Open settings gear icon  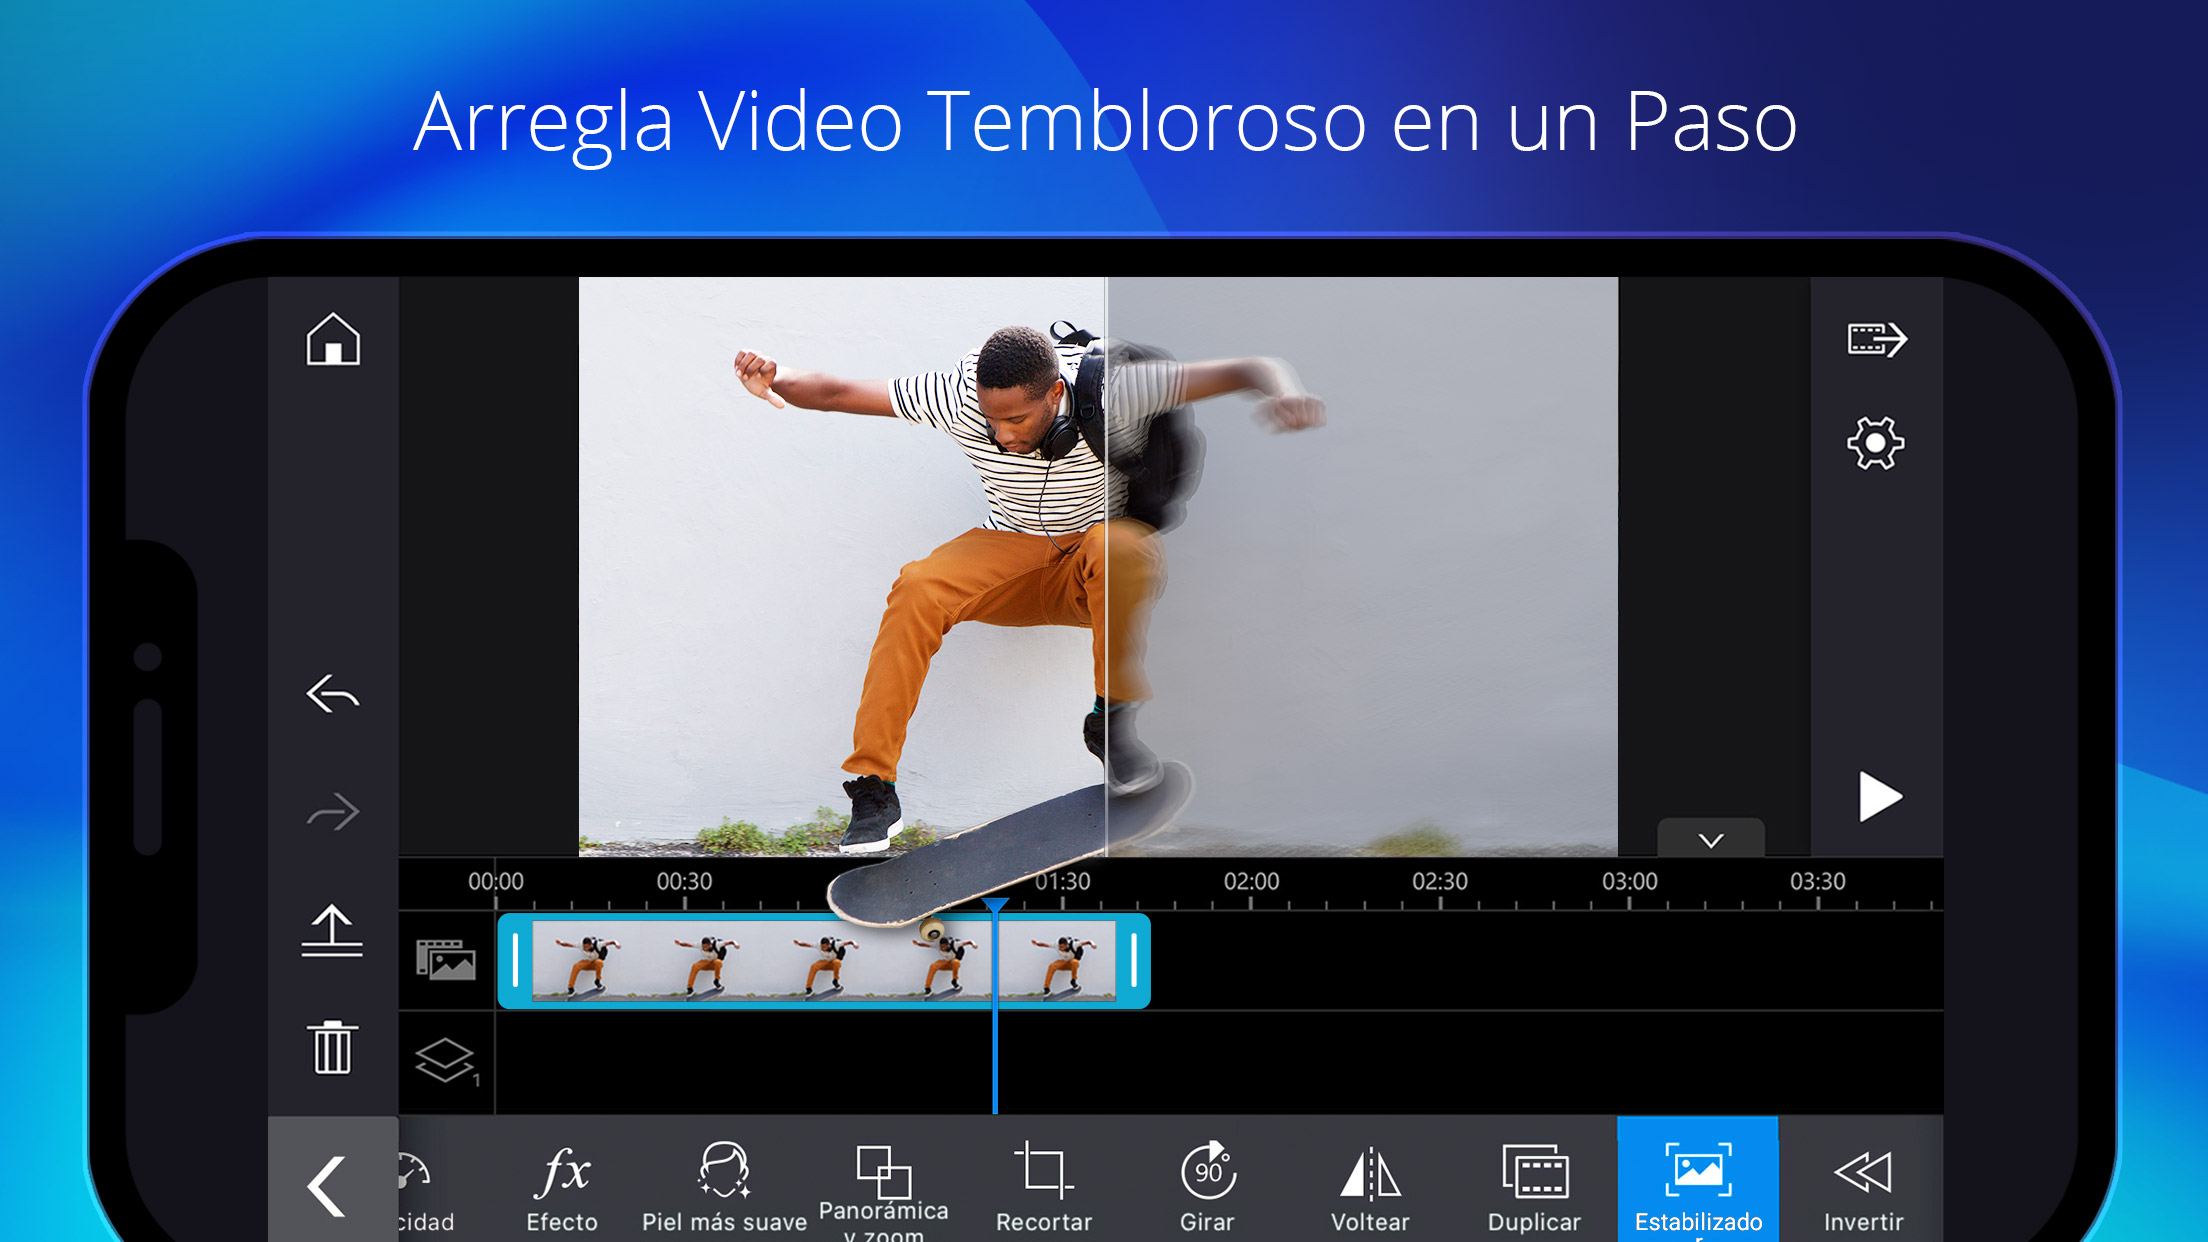point(1876,443)
